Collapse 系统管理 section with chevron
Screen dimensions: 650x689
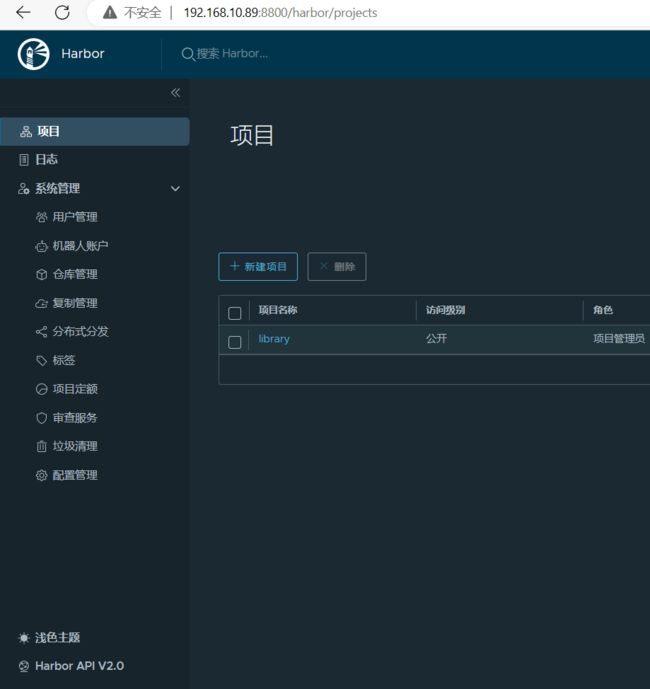tap(175, 189)
